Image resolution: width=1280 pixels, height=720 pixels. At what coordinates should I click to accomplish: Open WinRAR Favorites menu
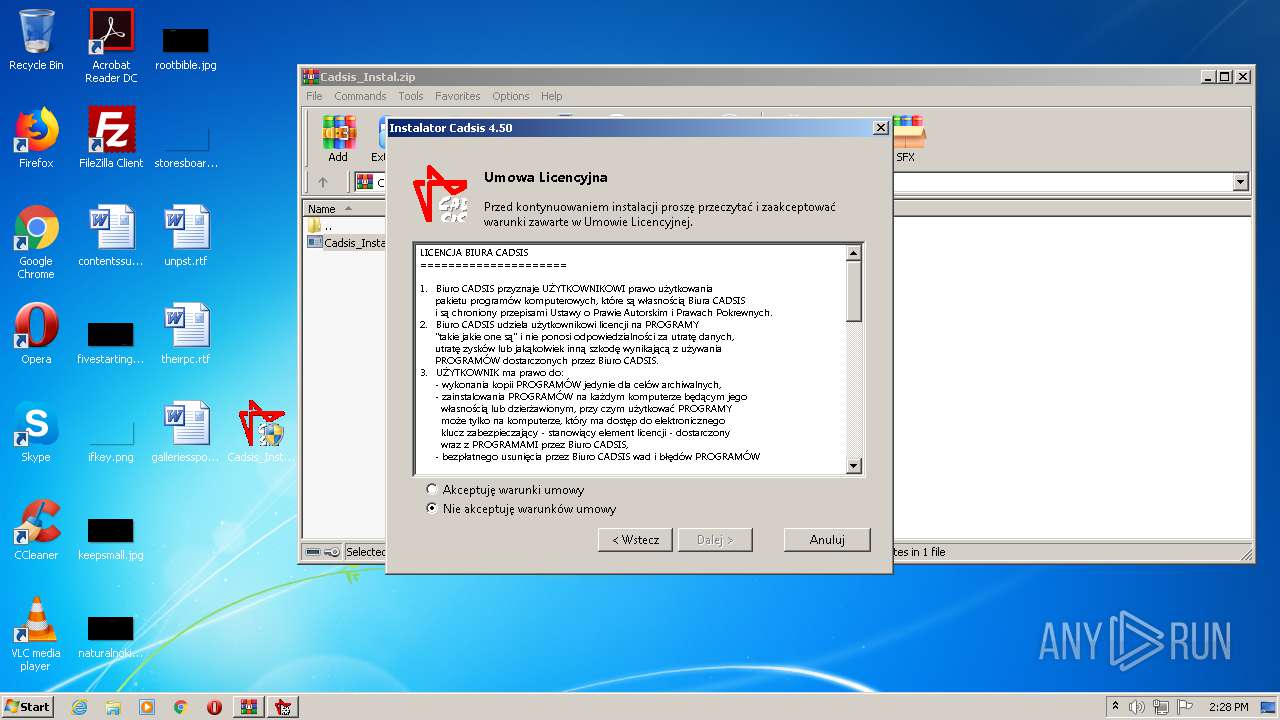click(x=457, y=96)
